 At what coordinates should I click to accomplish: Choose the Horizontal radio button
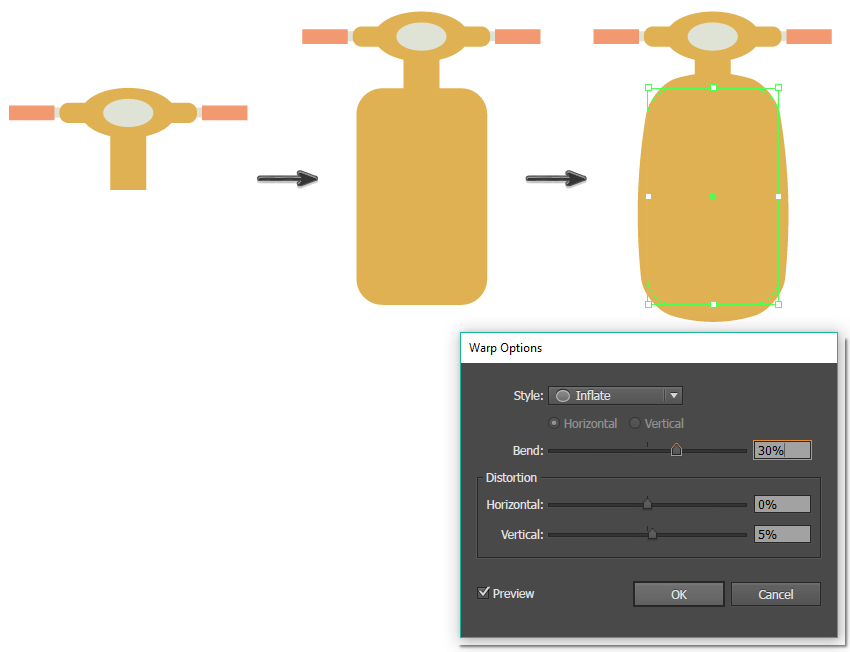(x=554, y=423)
